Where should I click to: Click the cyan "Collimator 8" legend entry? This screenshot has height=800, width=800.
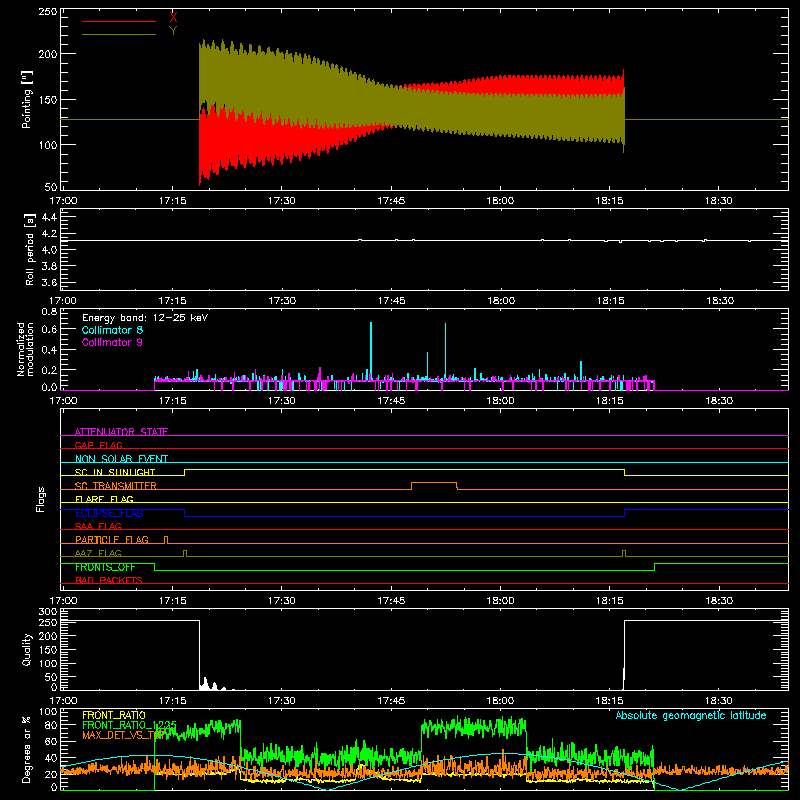coord(112,330)
